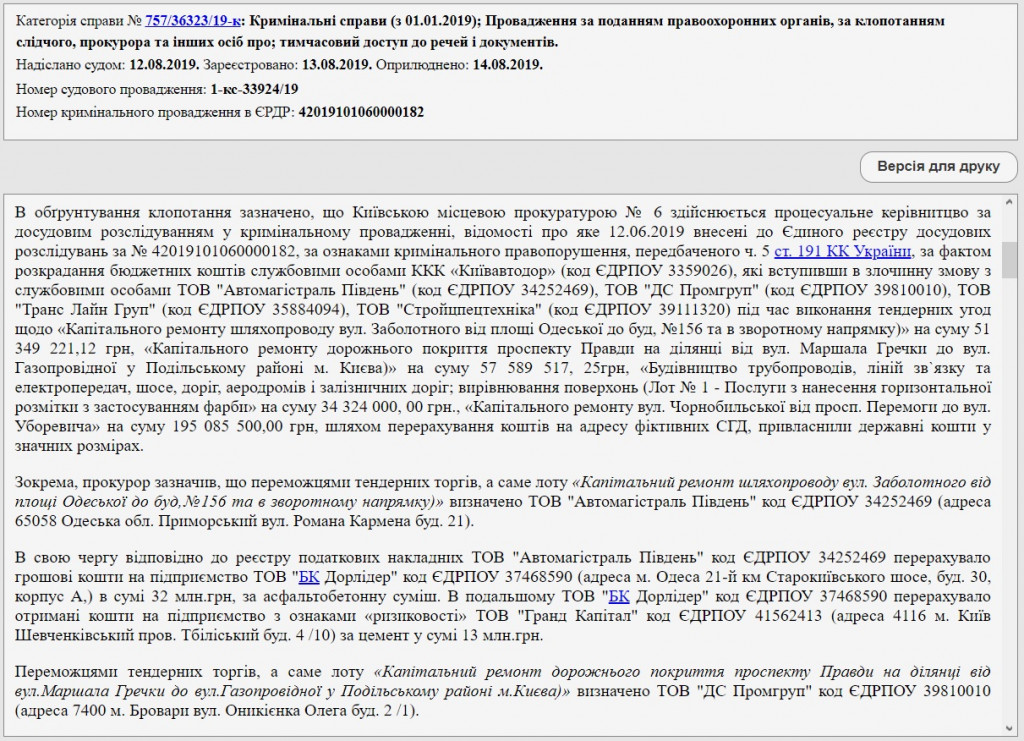Click the ЄРДР number in the header

click(361, 112)
